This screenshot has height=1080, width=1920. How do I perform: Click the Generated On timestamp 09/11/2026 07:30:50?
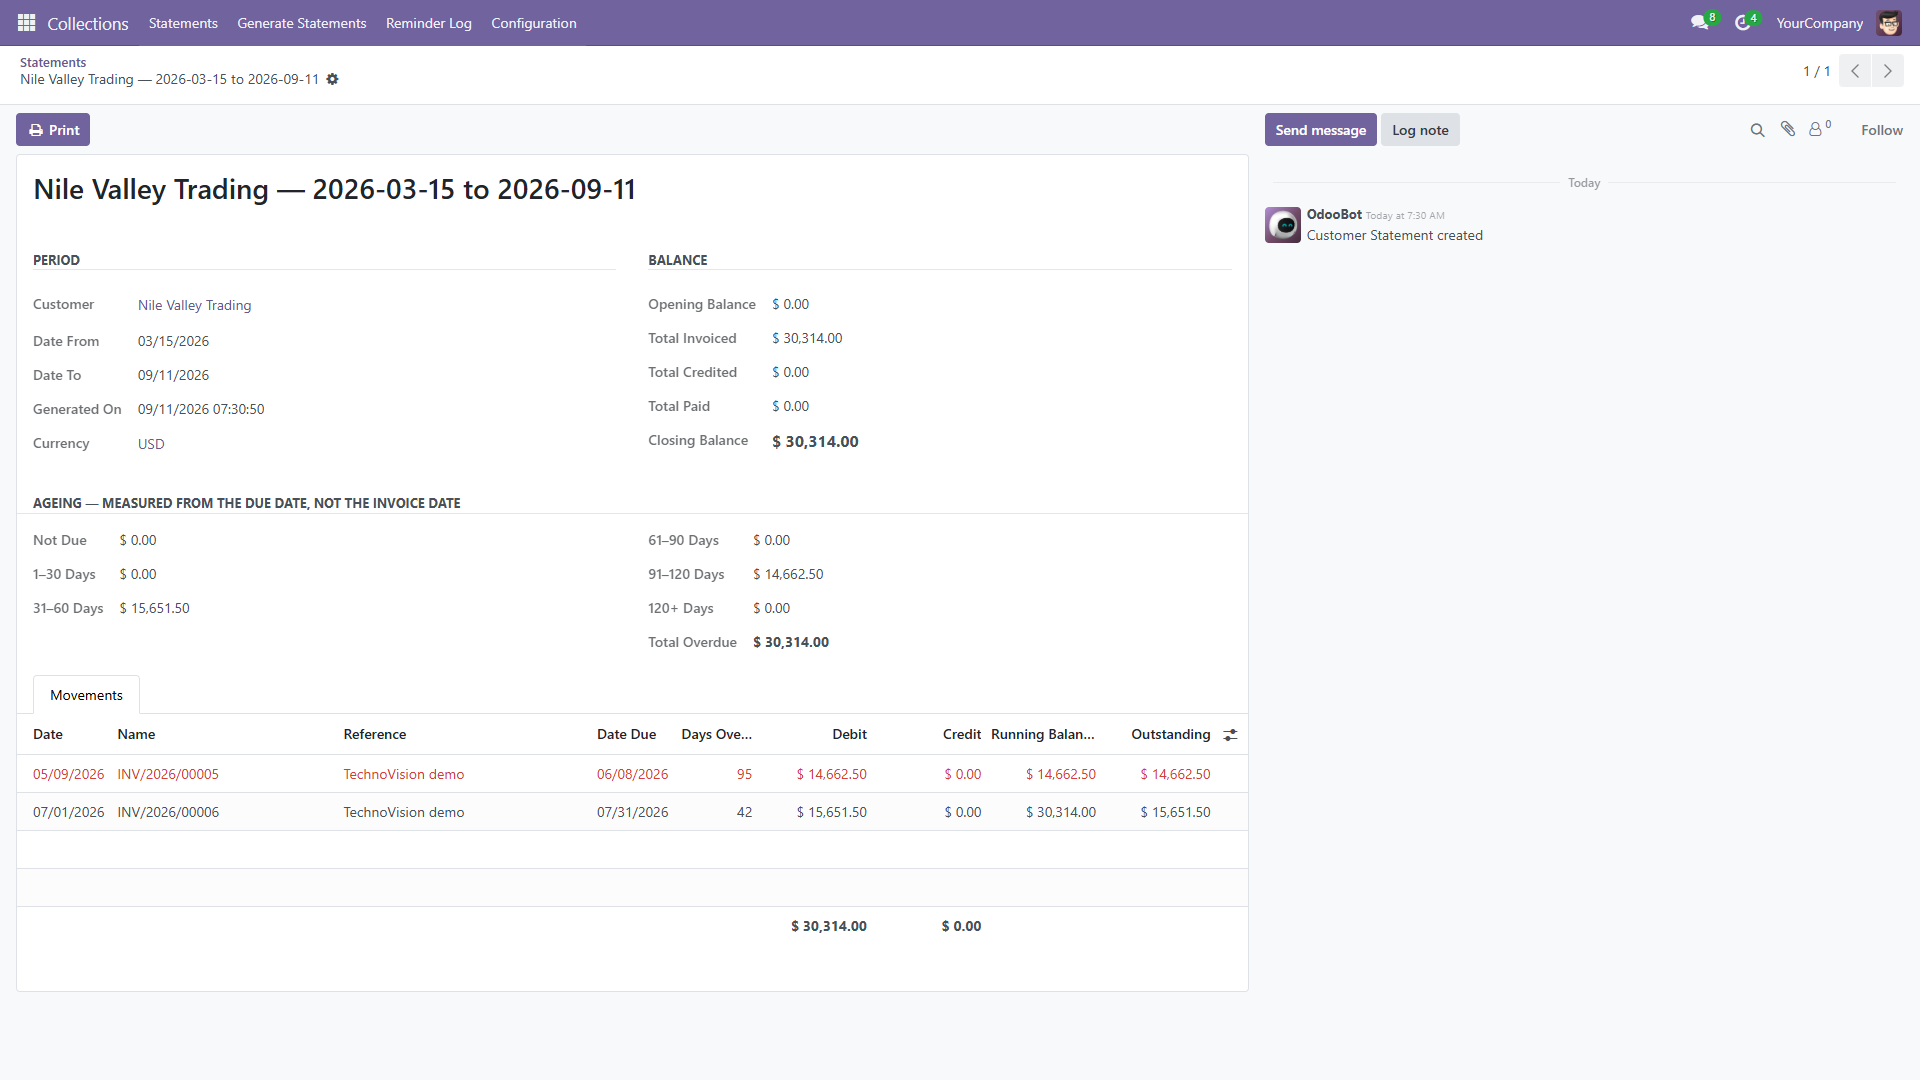201,409
